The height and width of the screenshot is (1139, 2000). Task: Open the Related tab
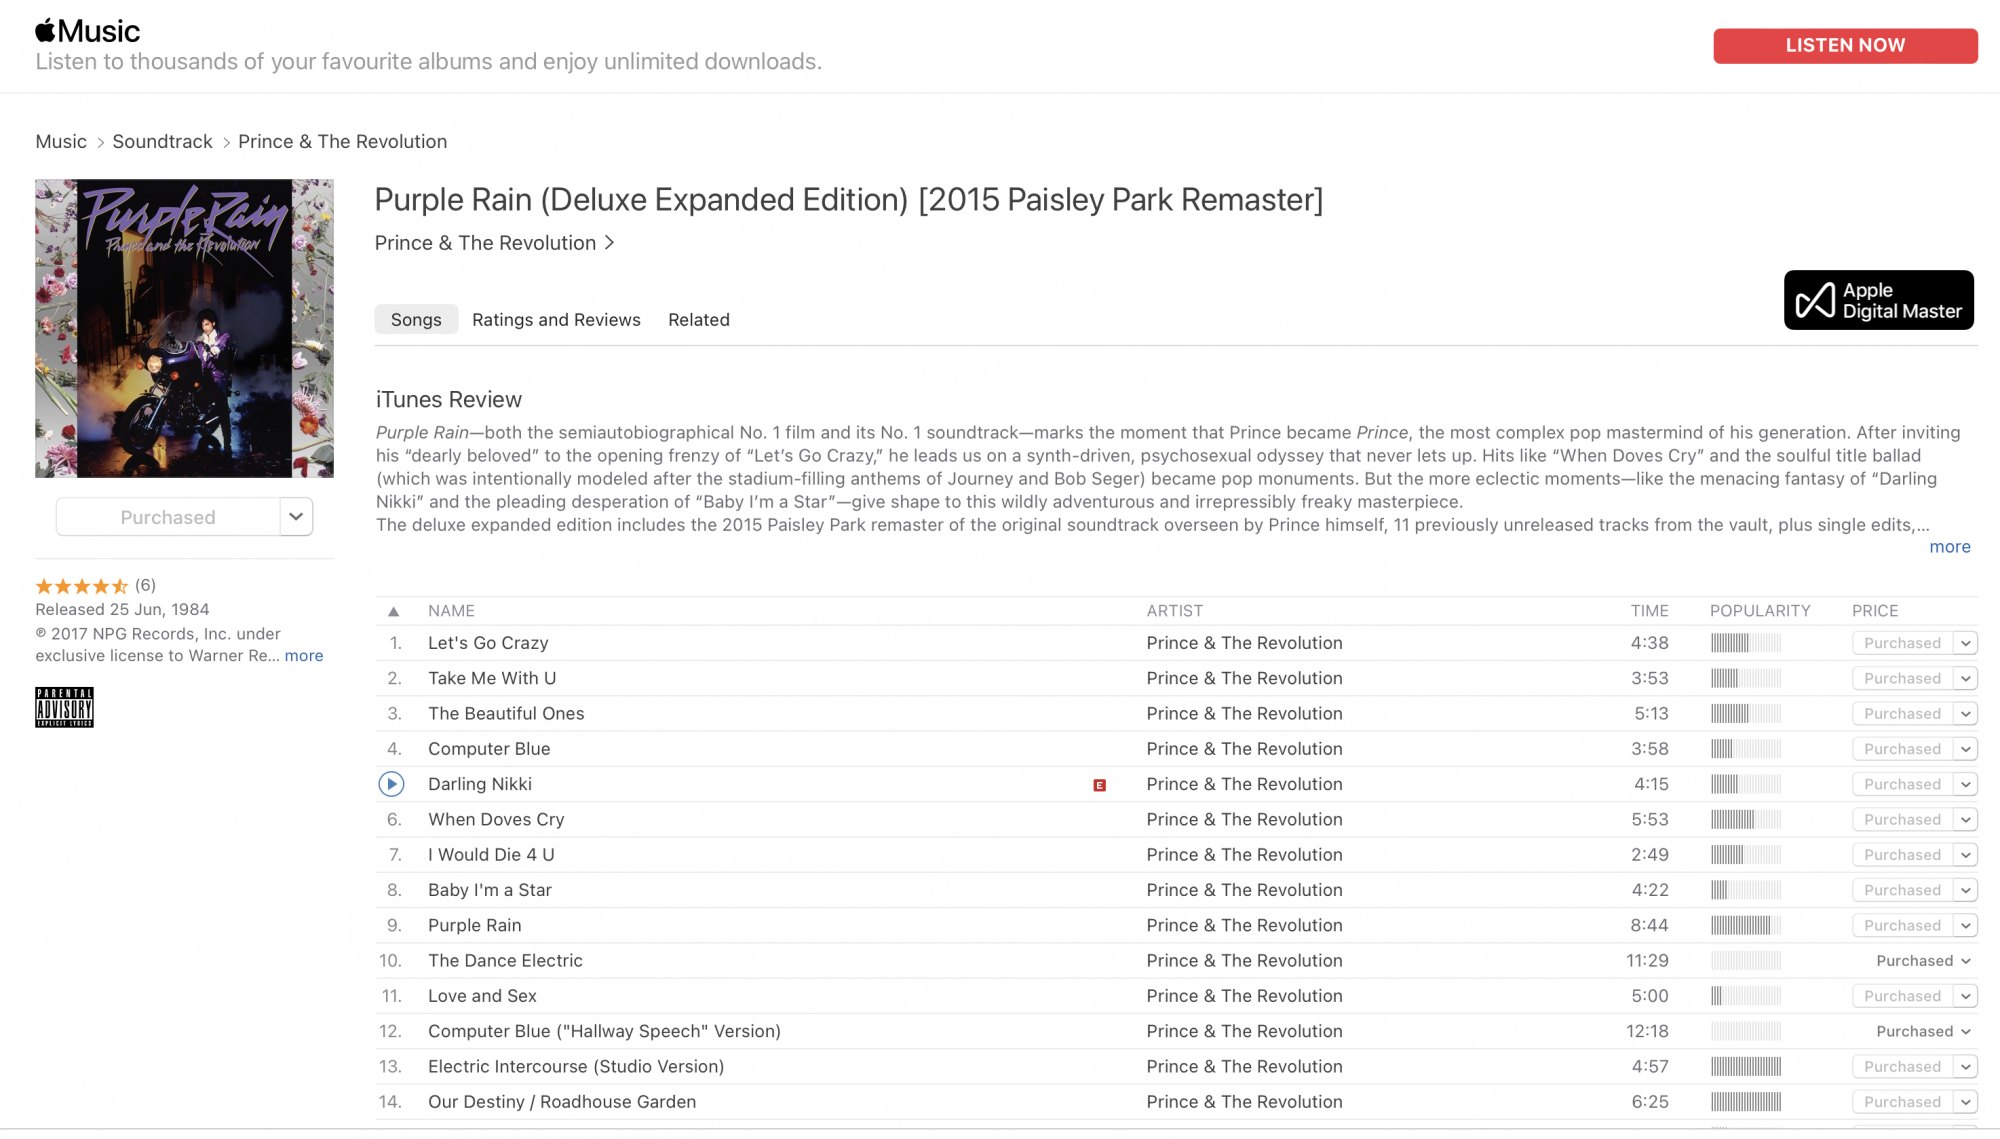(699, 320)
